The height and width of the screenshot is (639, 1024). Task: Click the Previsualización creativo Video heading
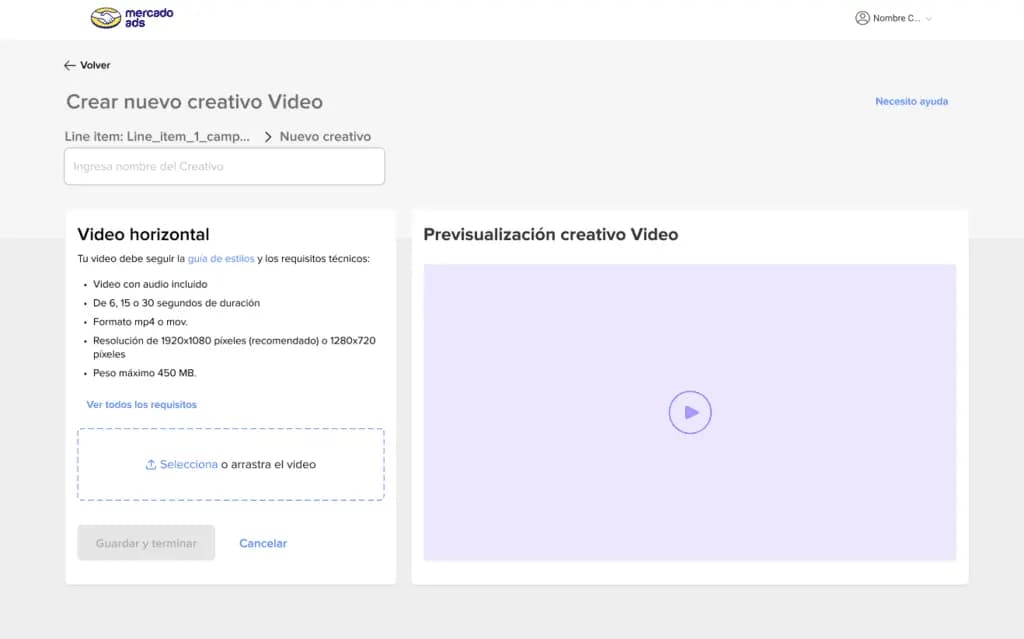pyautogui.click(x=551, y=235)
